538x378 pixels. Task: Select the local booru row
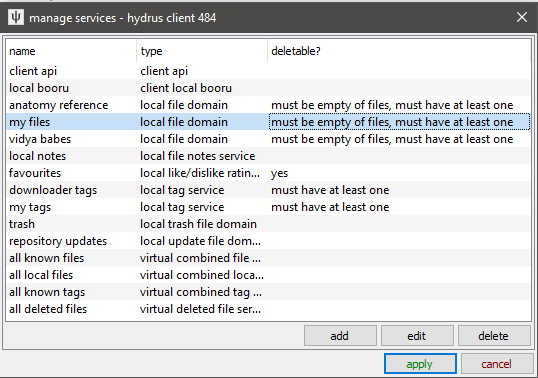268,88
